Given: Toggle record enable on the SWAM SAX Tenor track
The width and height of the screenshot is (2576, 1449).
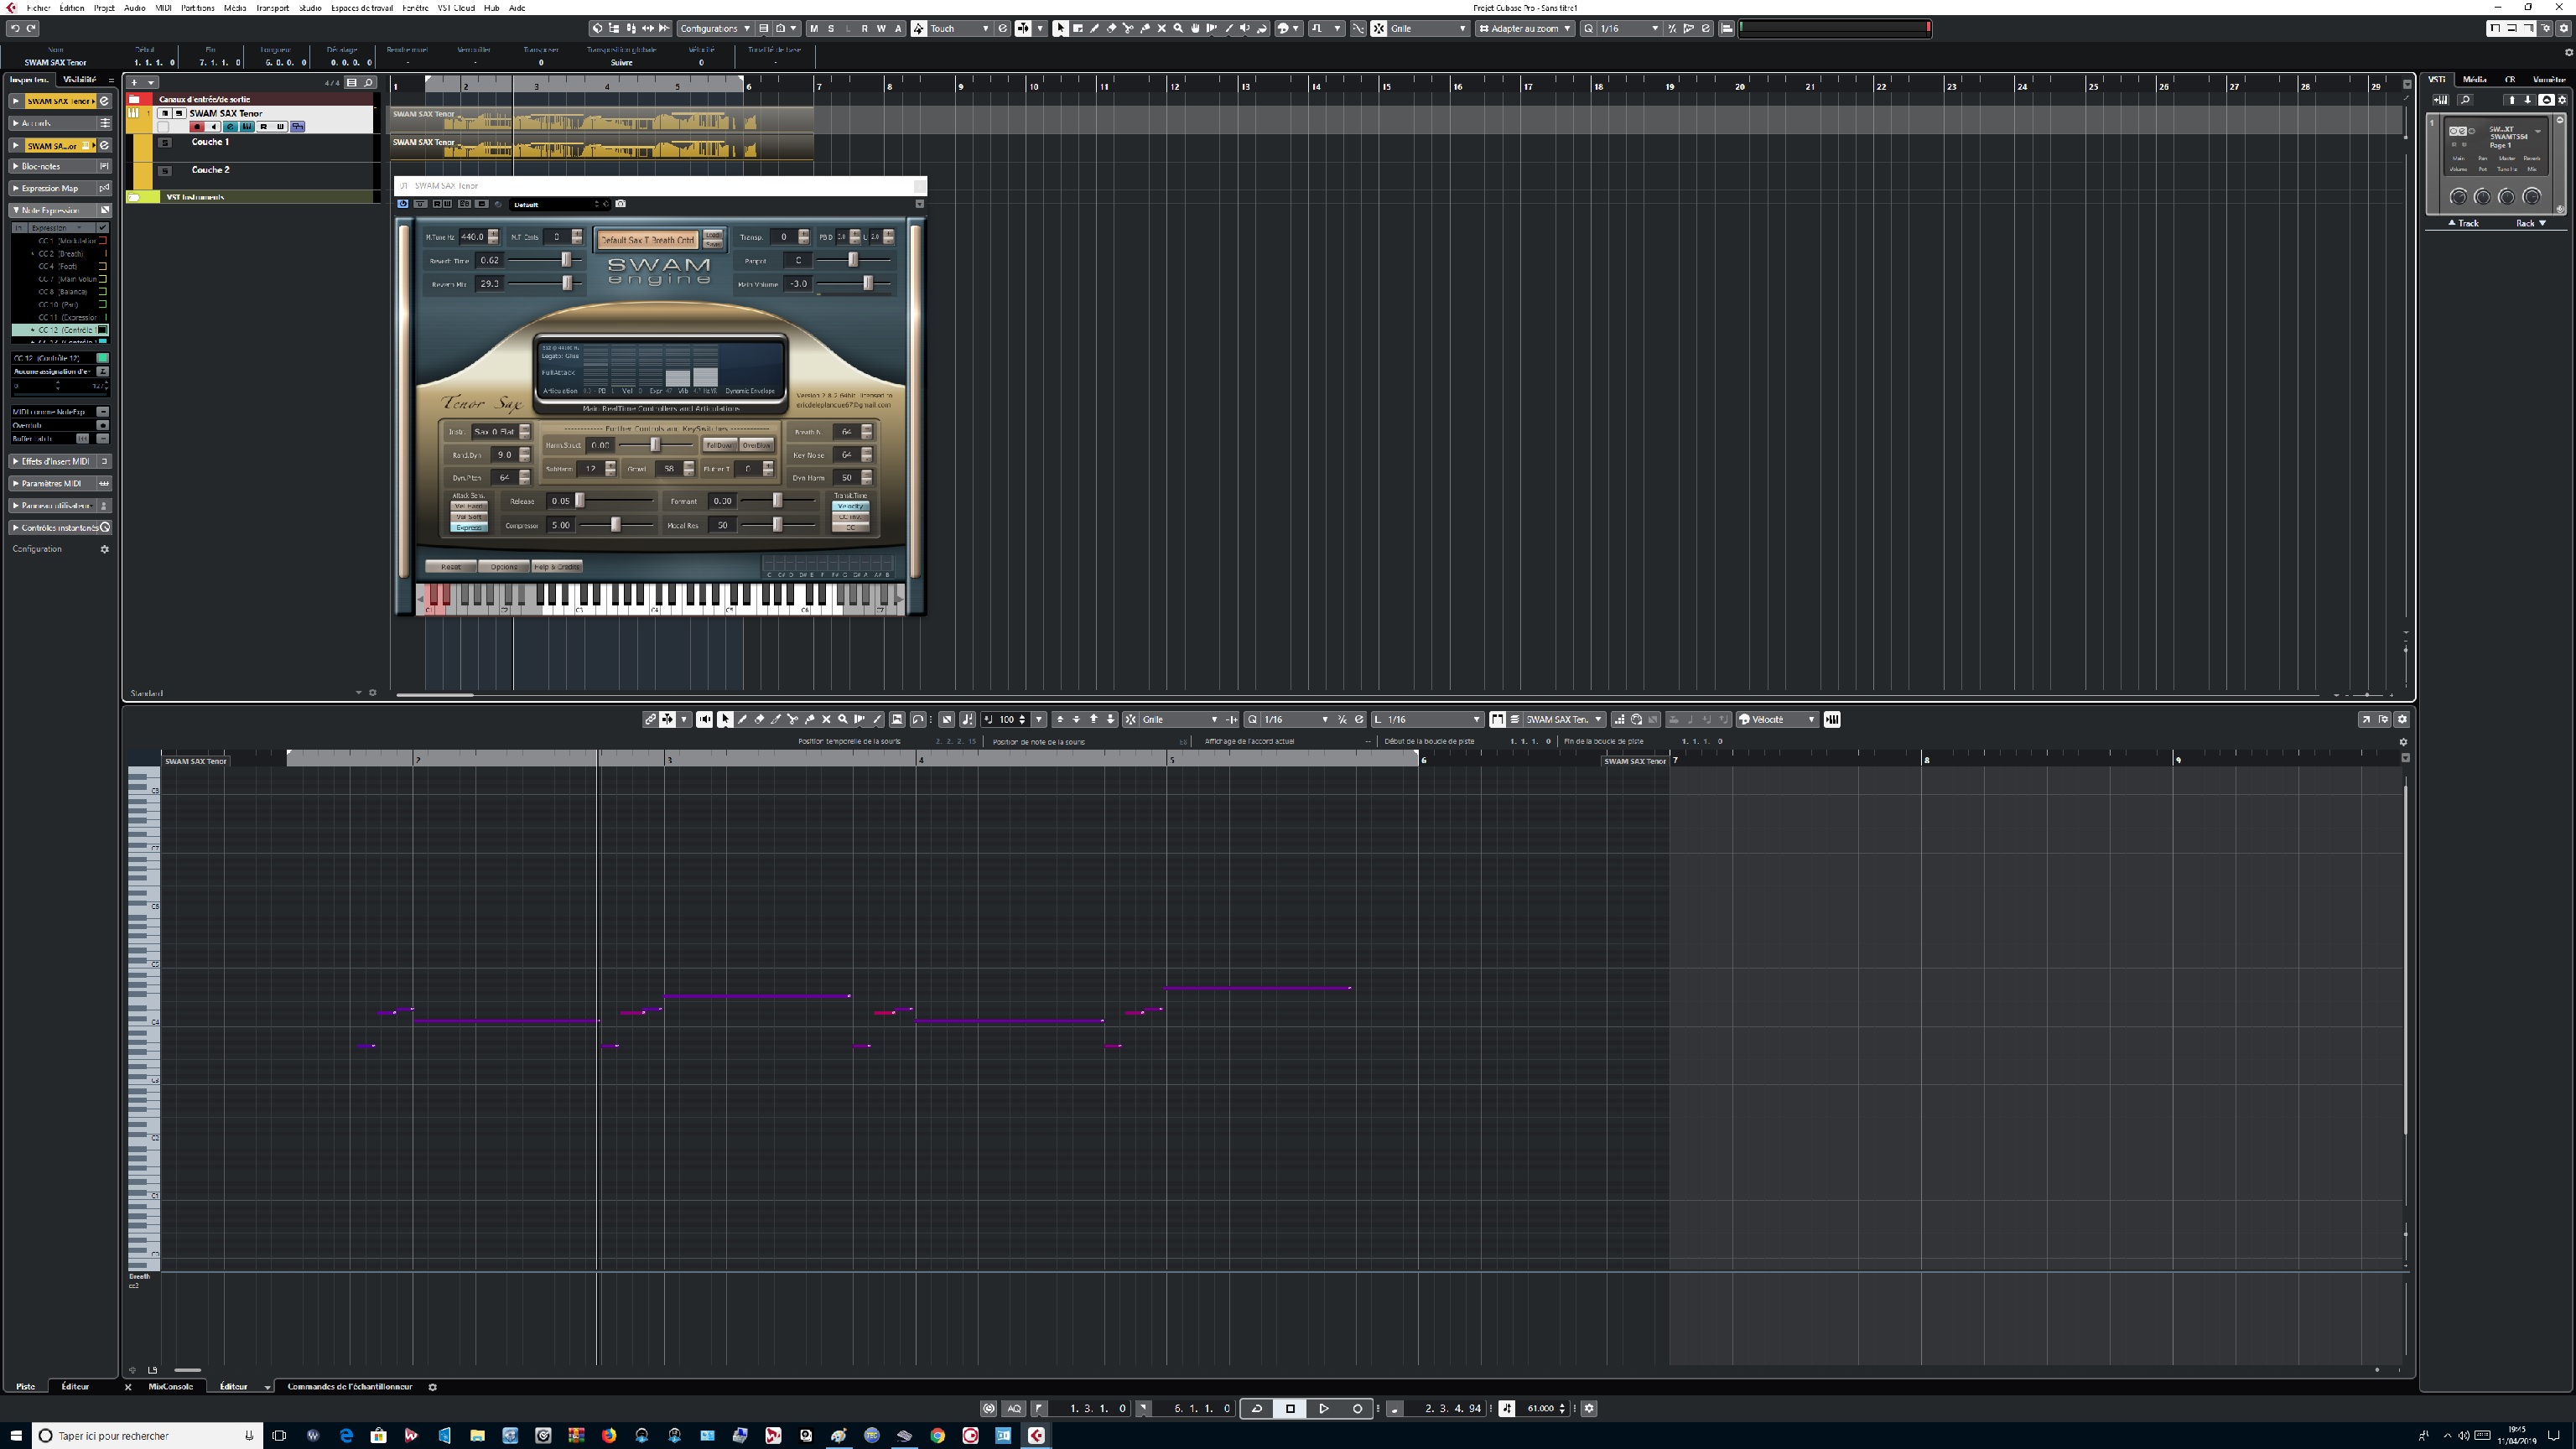Looking at the screenshot, I should point(197,128).
